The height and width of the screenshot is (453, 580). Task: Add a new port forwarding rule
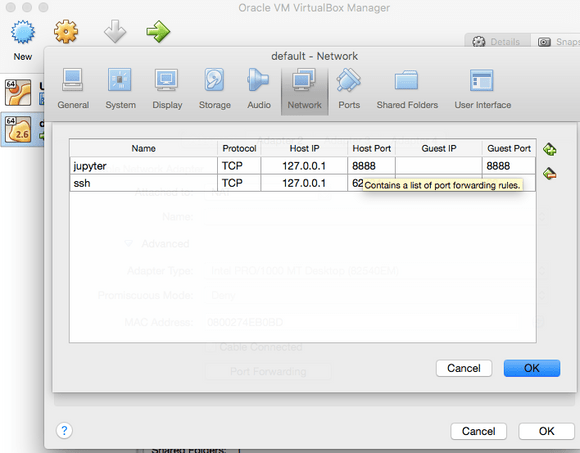click(x=550, y=150)
